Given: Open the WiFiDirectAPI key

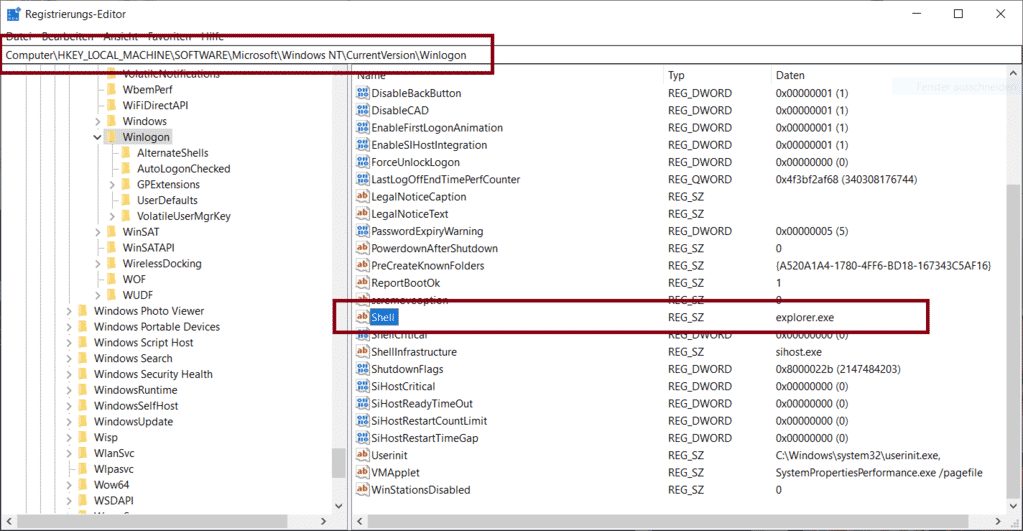Looking at the screenshot, I should tap(155, 105).
